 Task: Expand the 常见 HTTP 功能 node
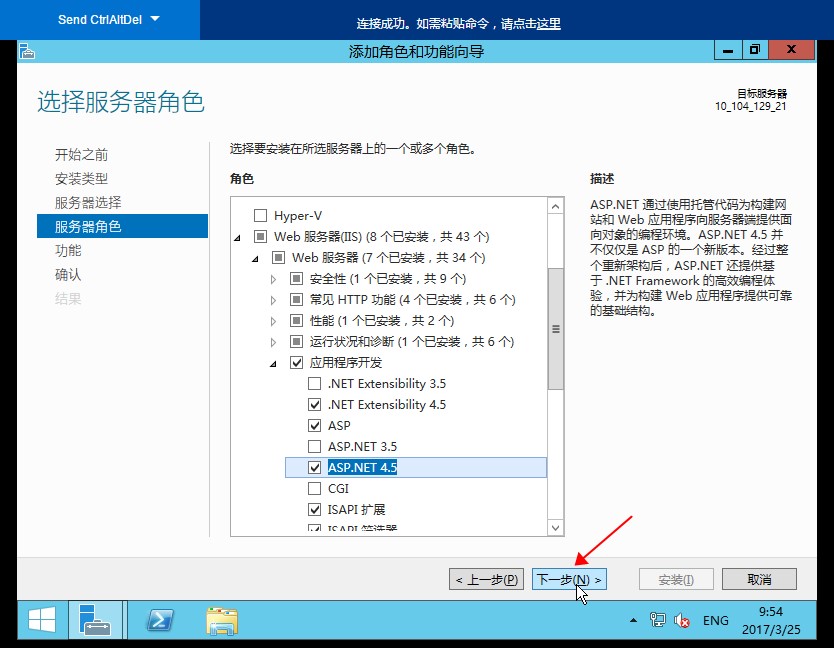point(273,300)
